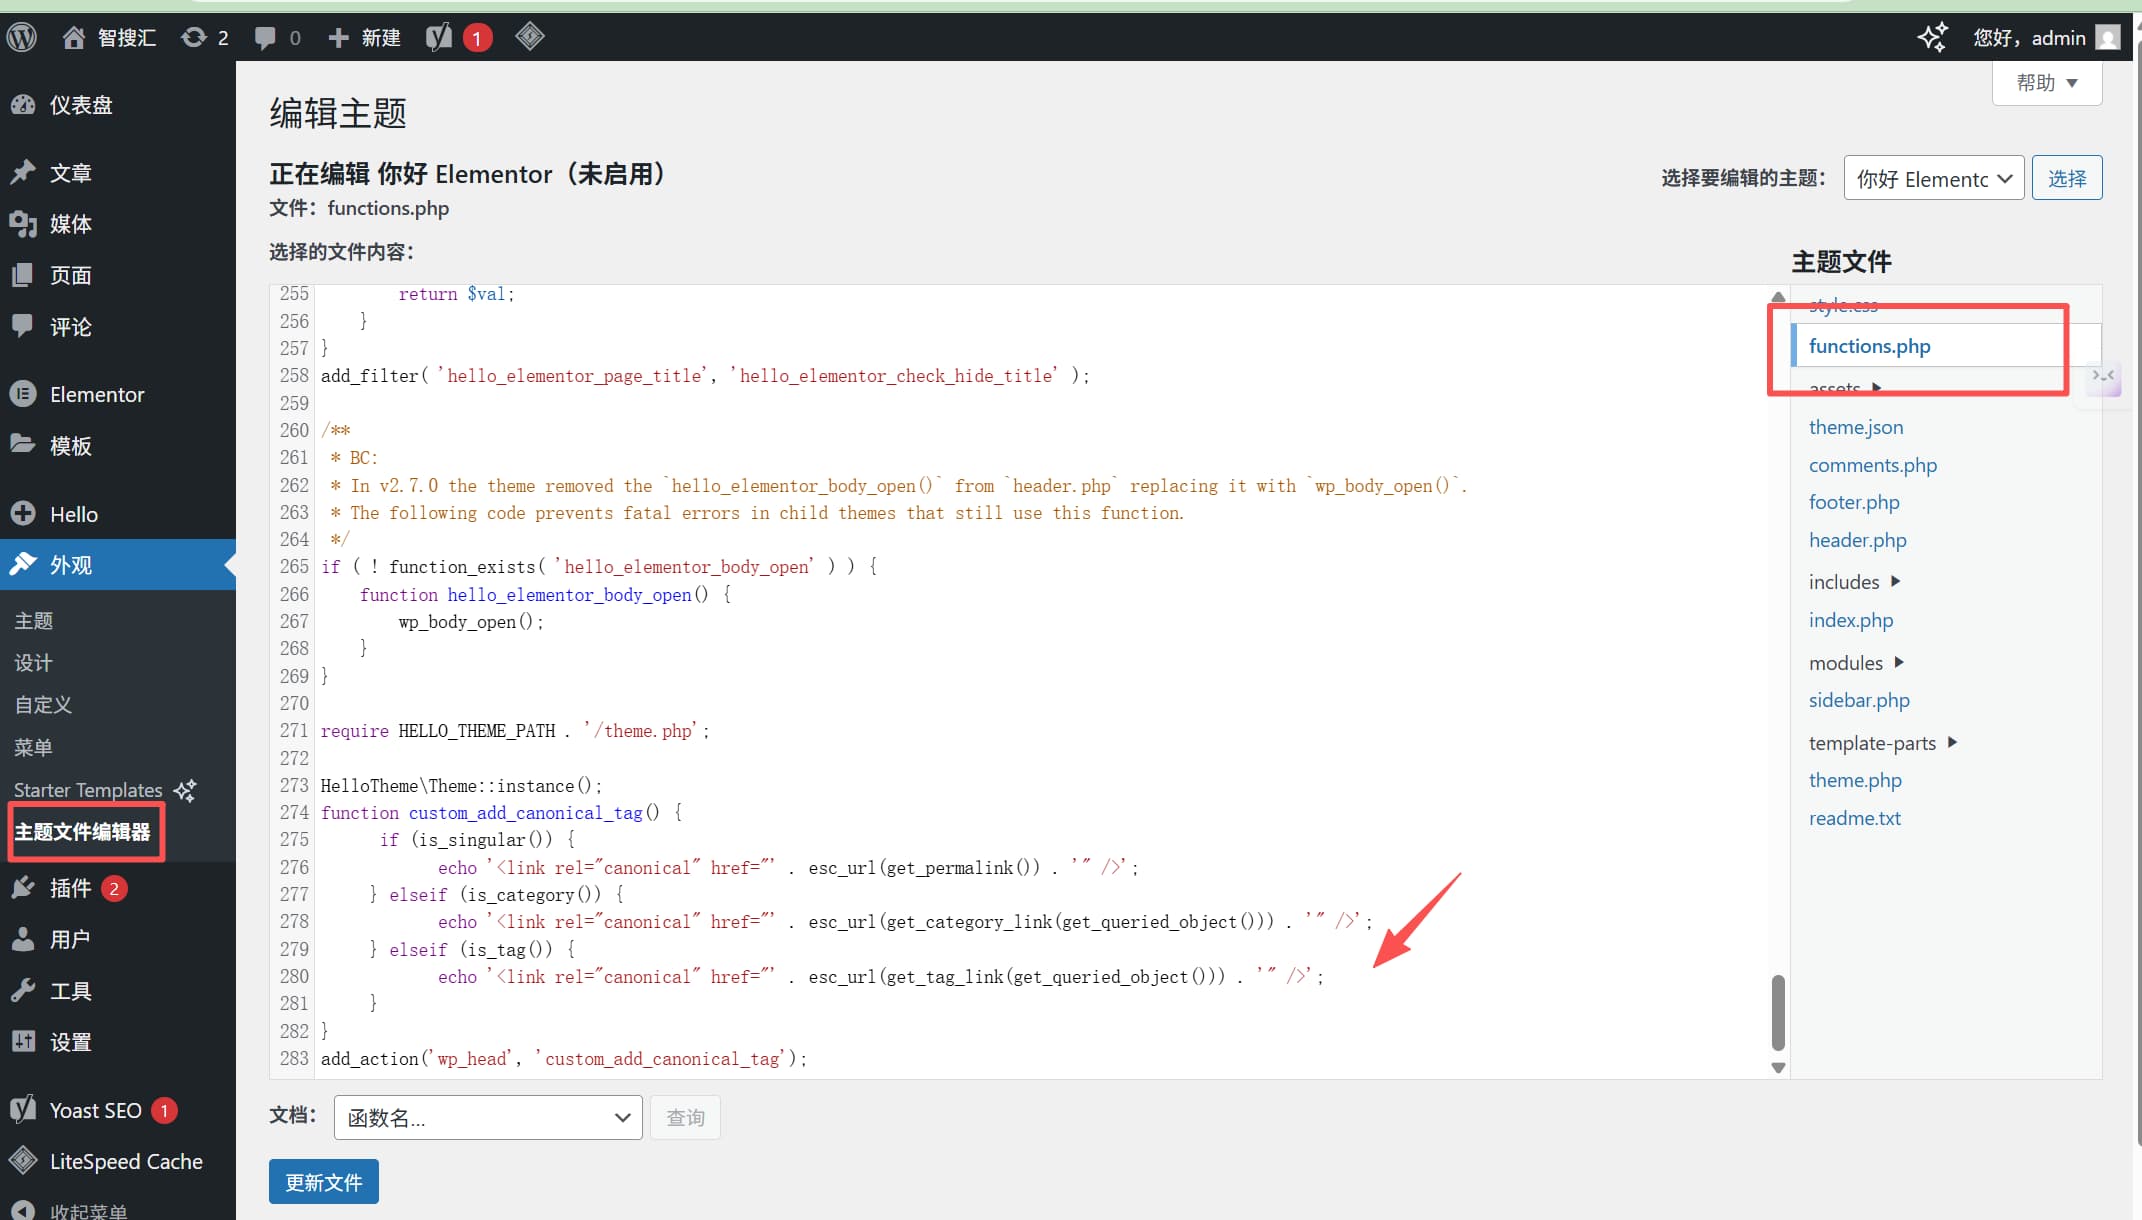The height and width of the screenshot is (1220, 2142).
Task: Click the side panel toggle icon at right edge
Action: coord(2104,376)
